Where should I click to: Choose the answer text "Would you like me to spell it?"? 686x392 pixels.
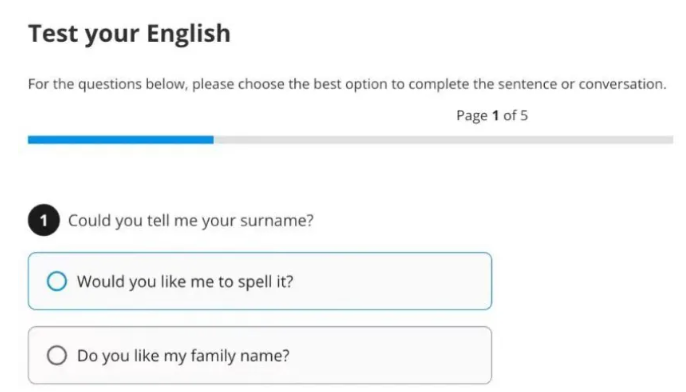coord(185,281)
